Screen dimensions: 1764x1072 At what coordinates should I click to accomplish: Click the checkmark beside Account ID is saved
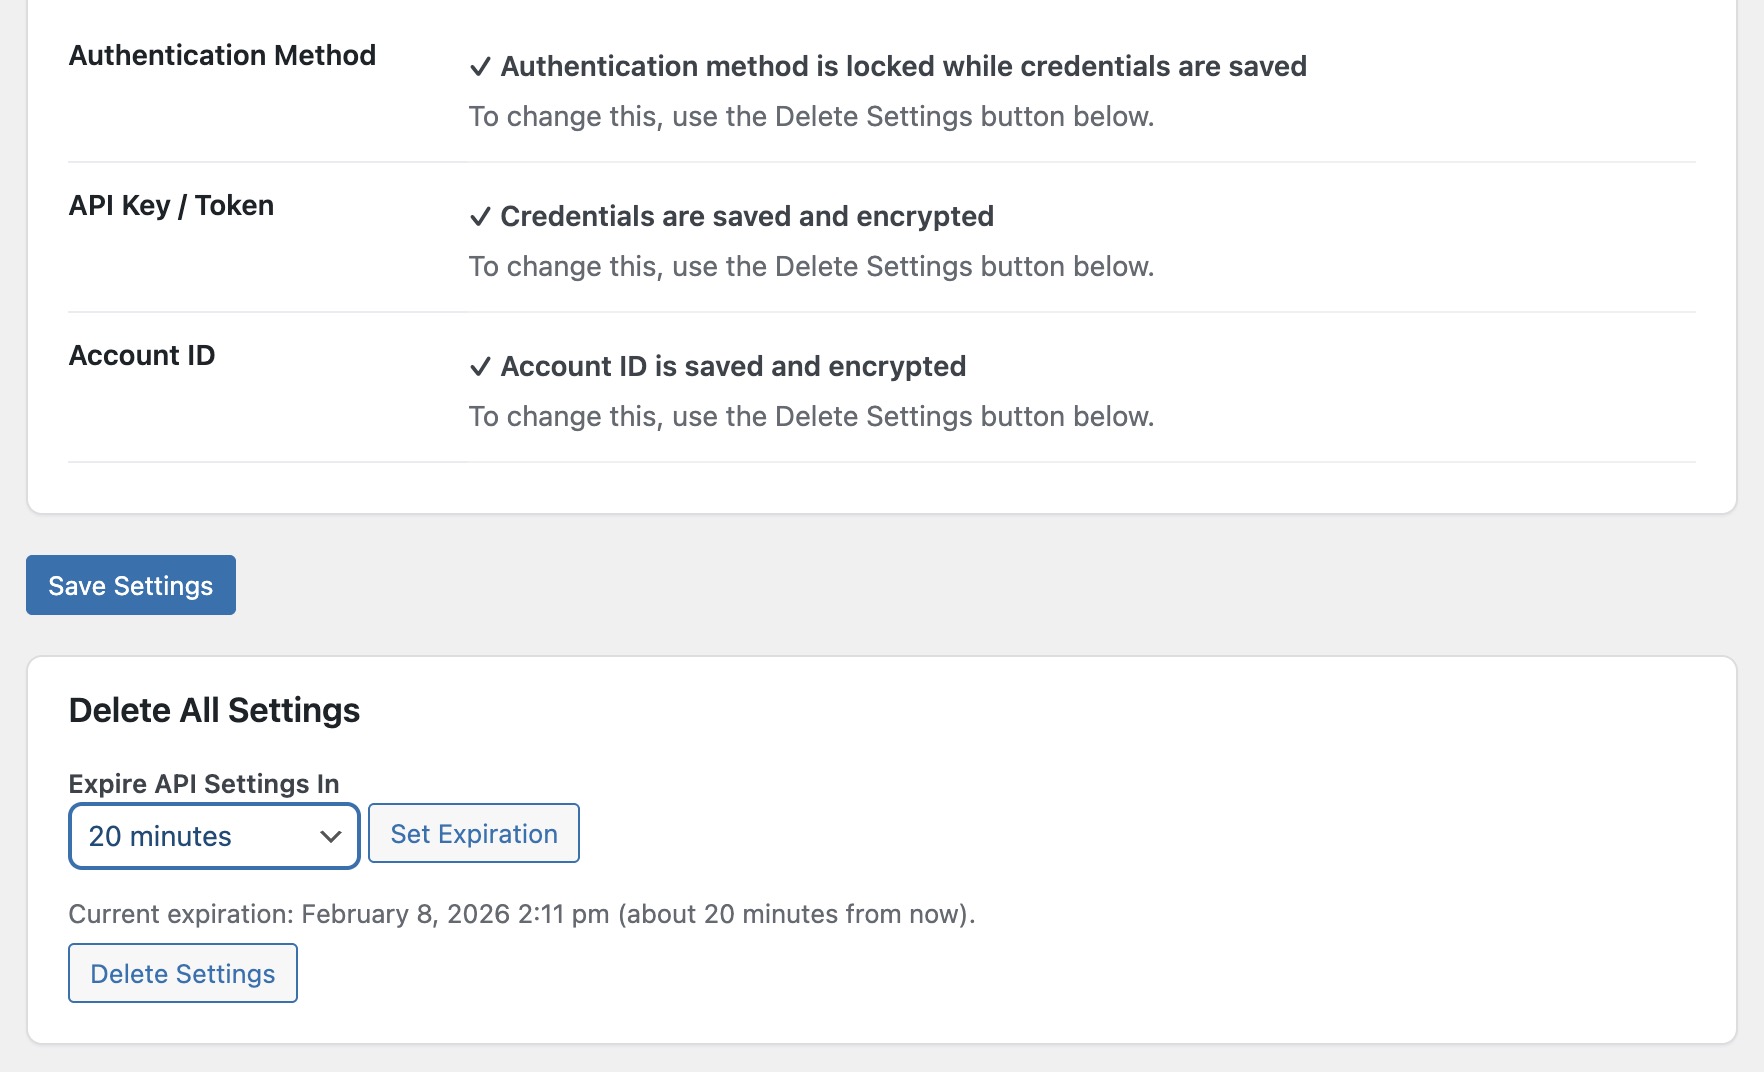[x=480, y=367]
